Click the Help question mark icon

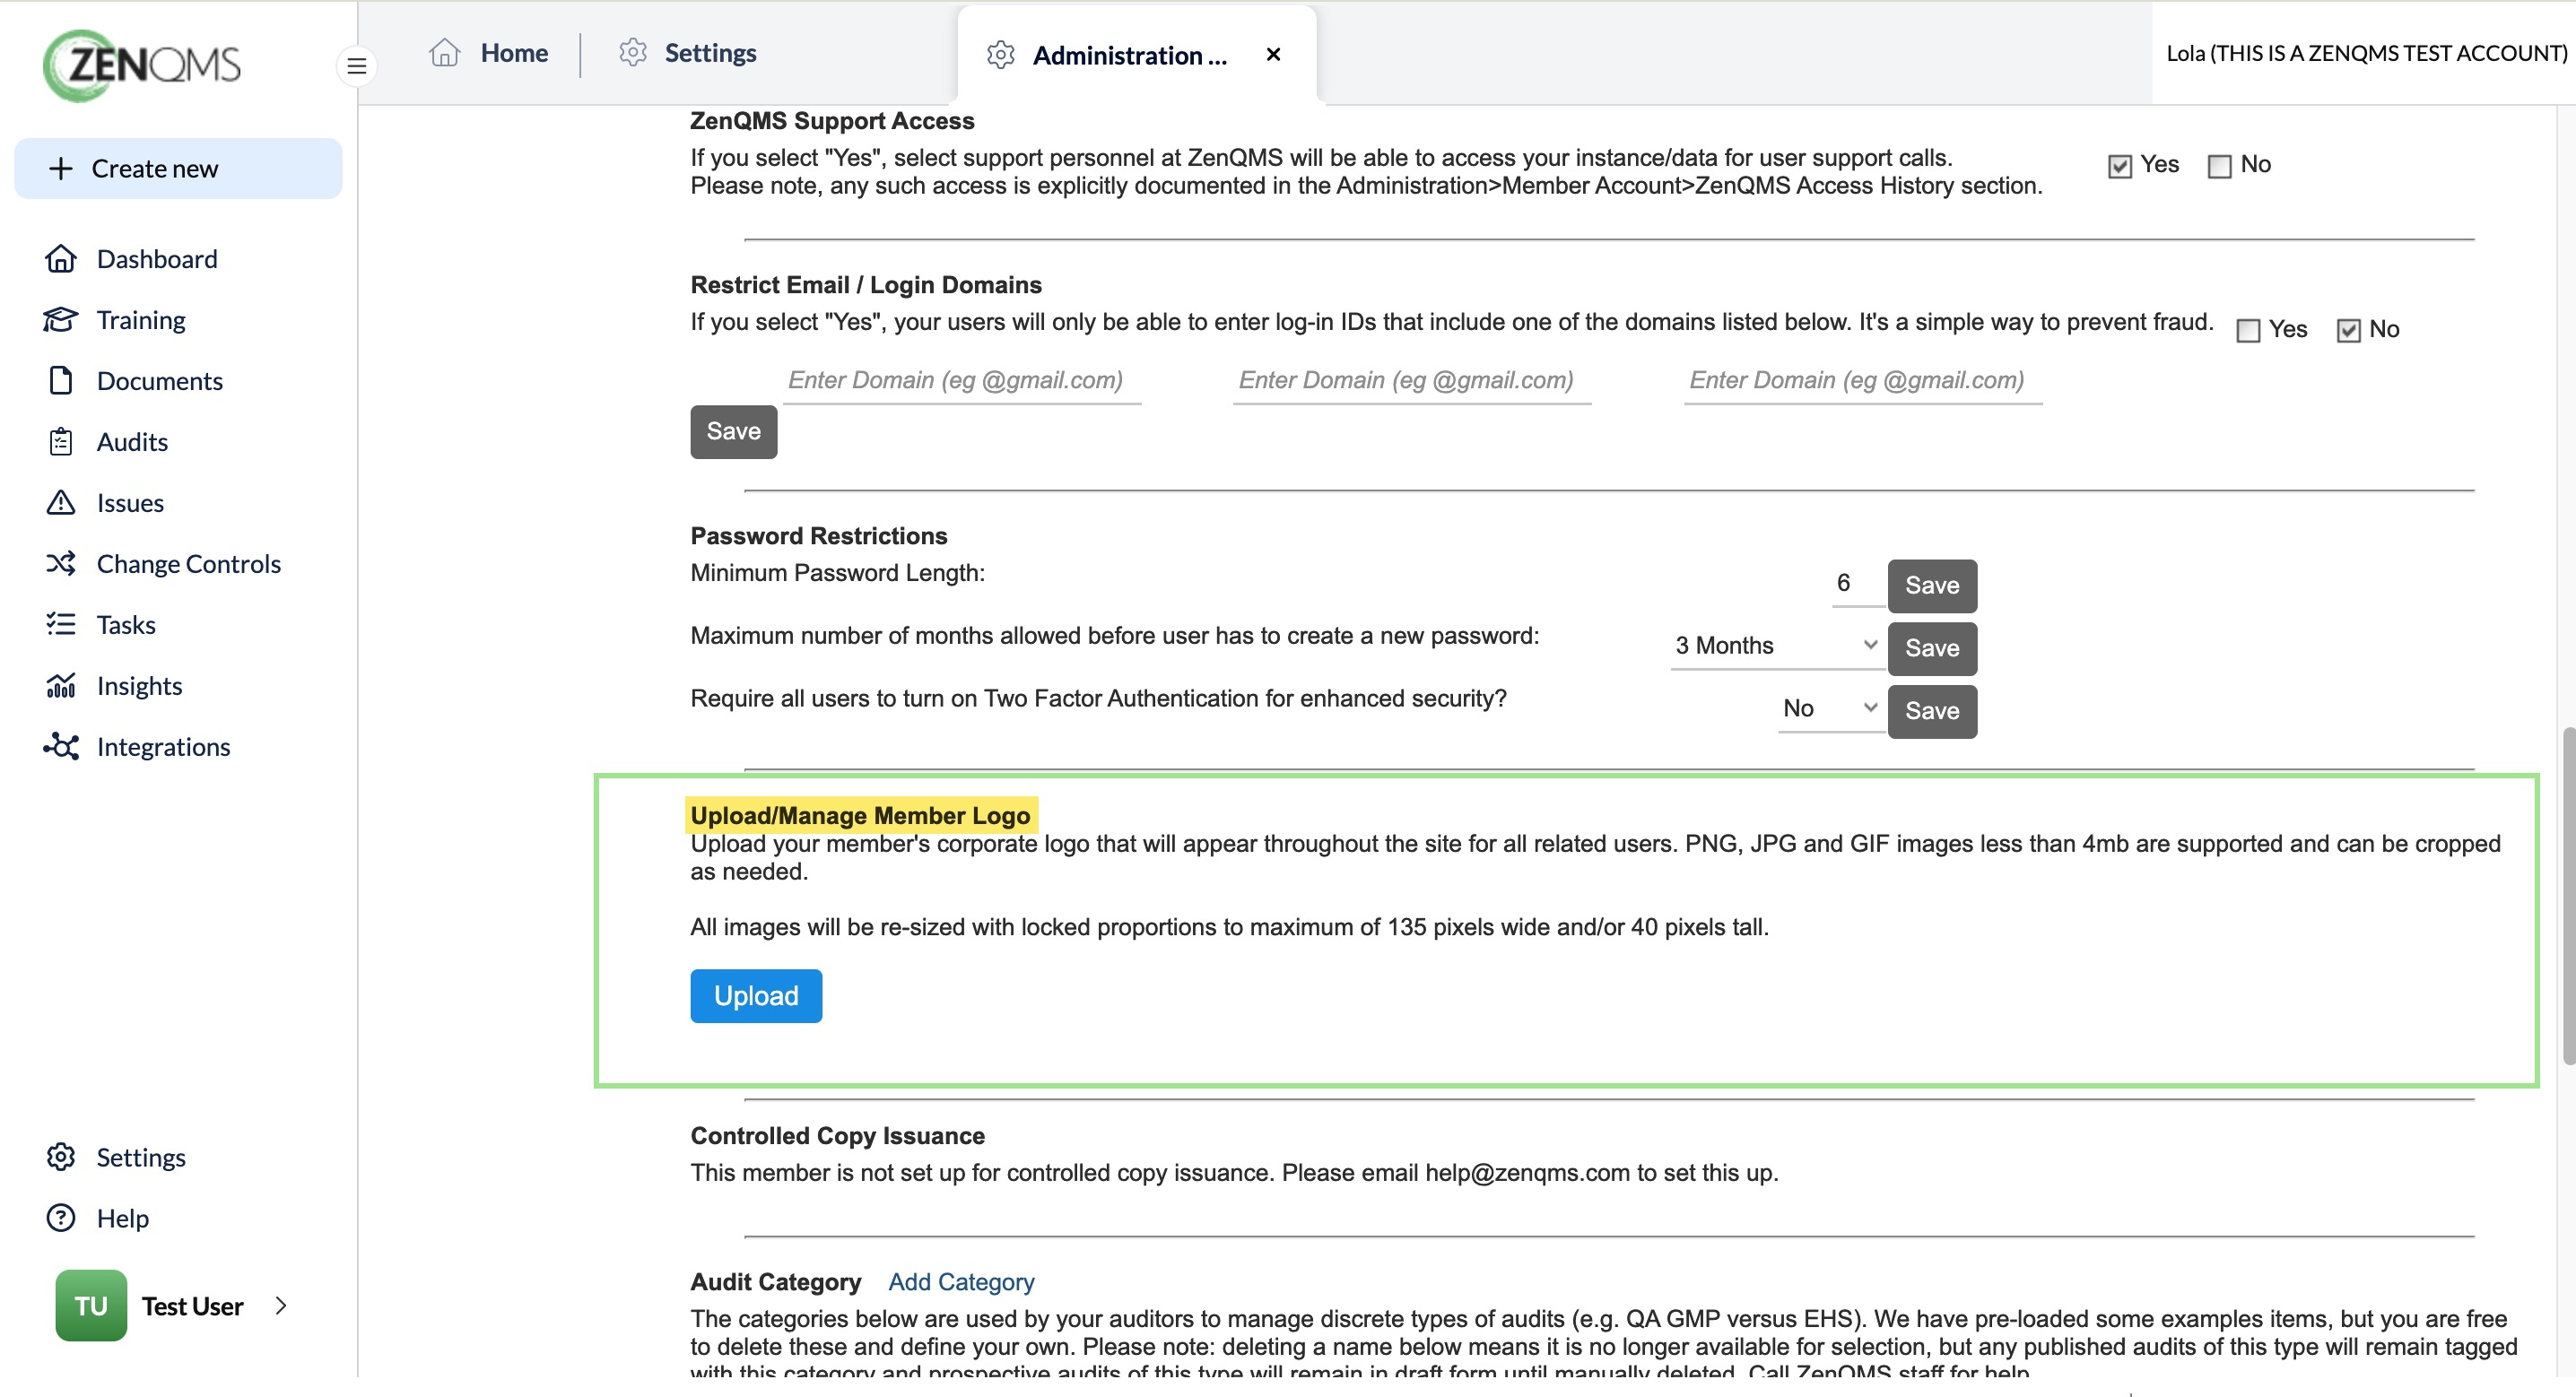click(61, 1218)
